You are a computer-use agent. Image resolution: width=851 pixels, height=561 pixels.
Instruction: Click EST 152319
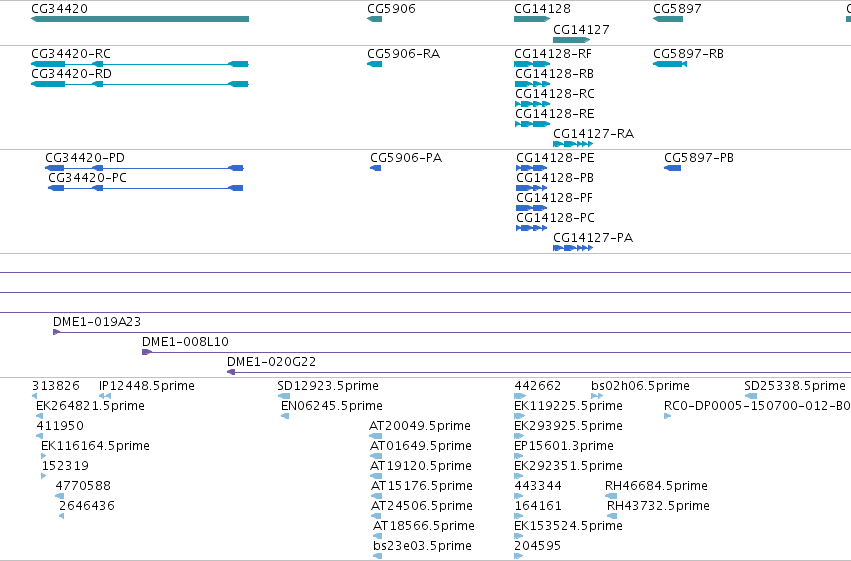[x=44, y=476]
